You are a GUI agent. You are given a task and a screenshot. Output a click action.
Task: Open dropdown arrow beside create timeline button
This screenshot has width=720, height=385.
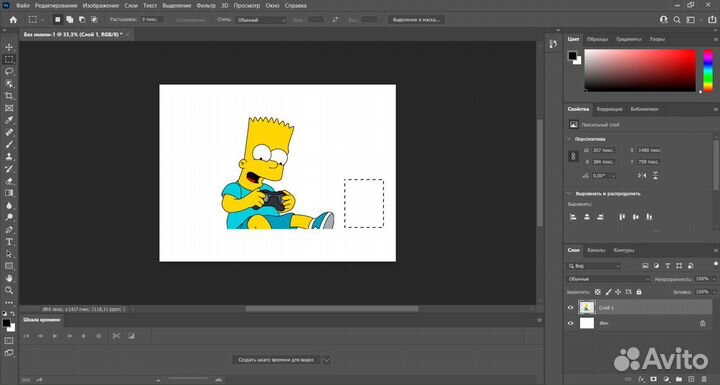tap(326, 360)
